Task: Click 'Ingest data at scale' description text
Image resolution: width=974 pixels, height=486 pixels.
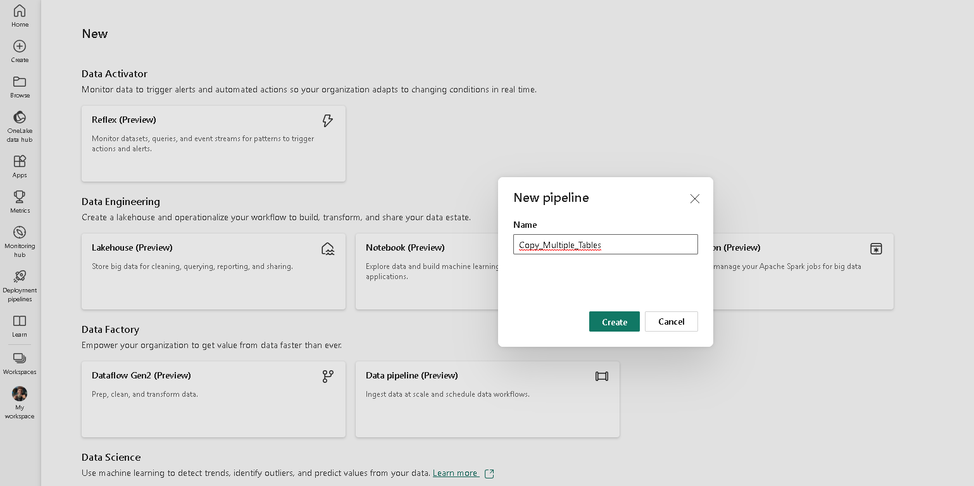Action: [x=447, y=394]
